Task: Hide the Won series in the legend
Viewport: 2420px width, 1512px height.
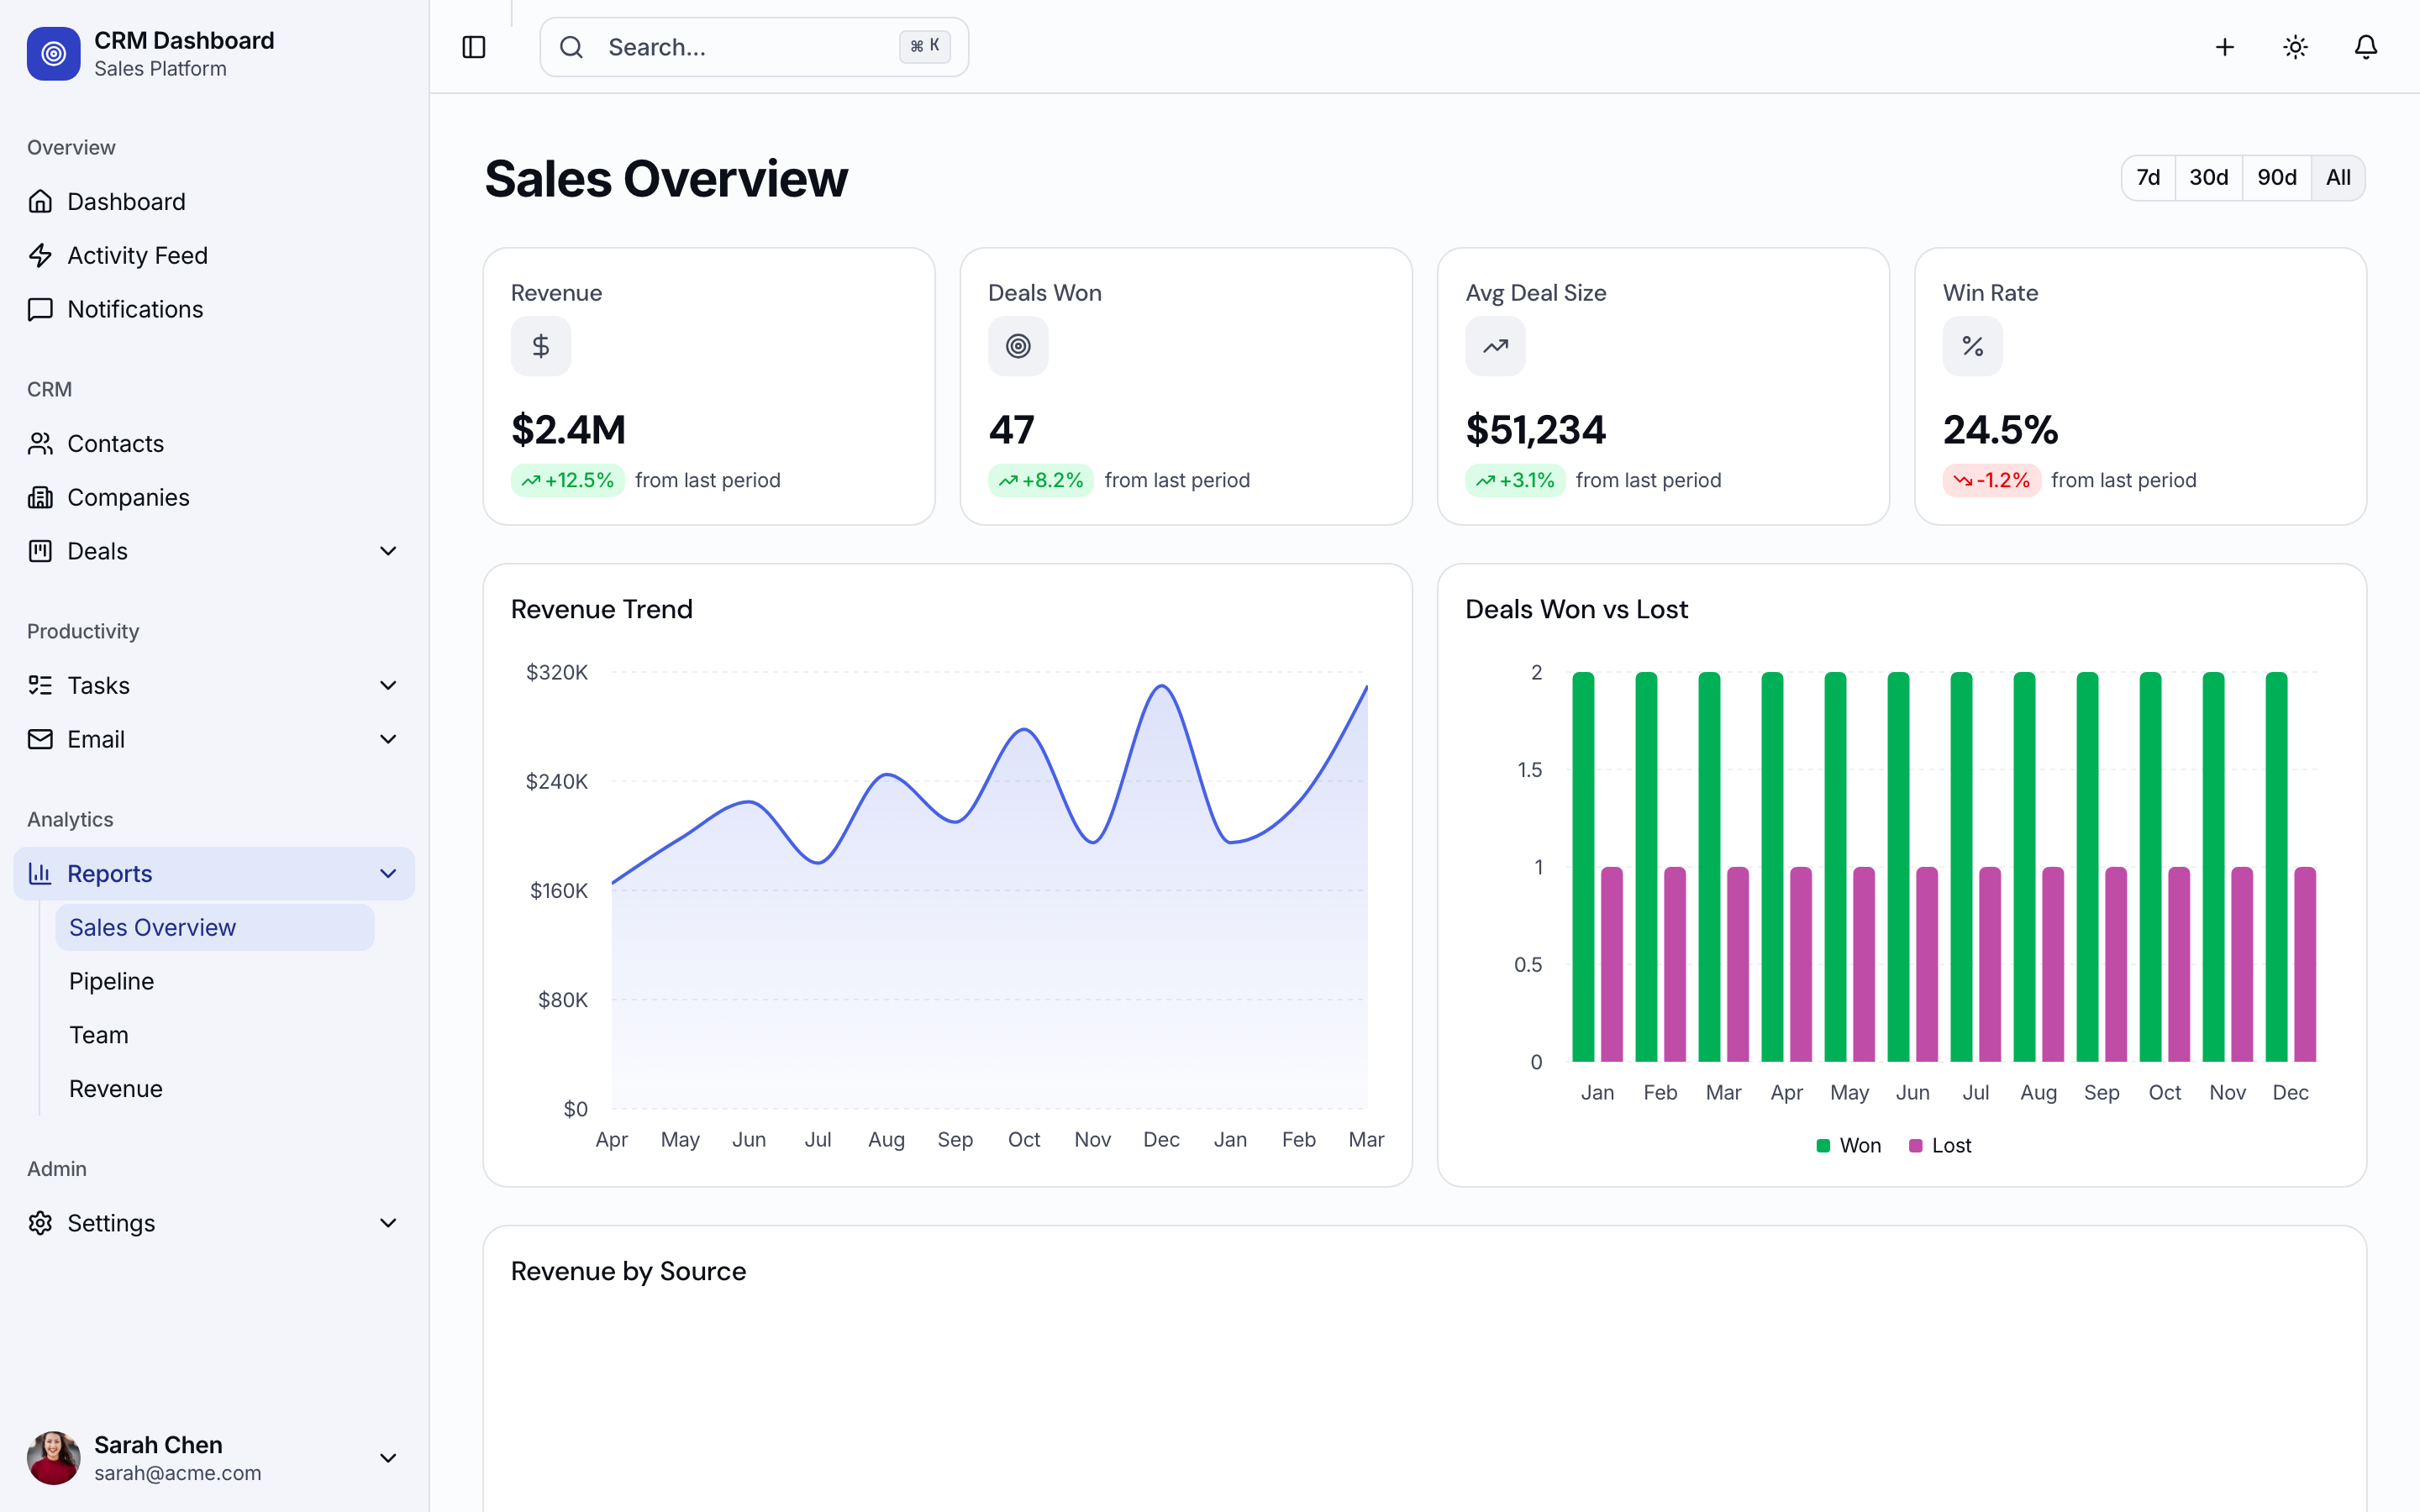Action: (x=1848, y=1145)
